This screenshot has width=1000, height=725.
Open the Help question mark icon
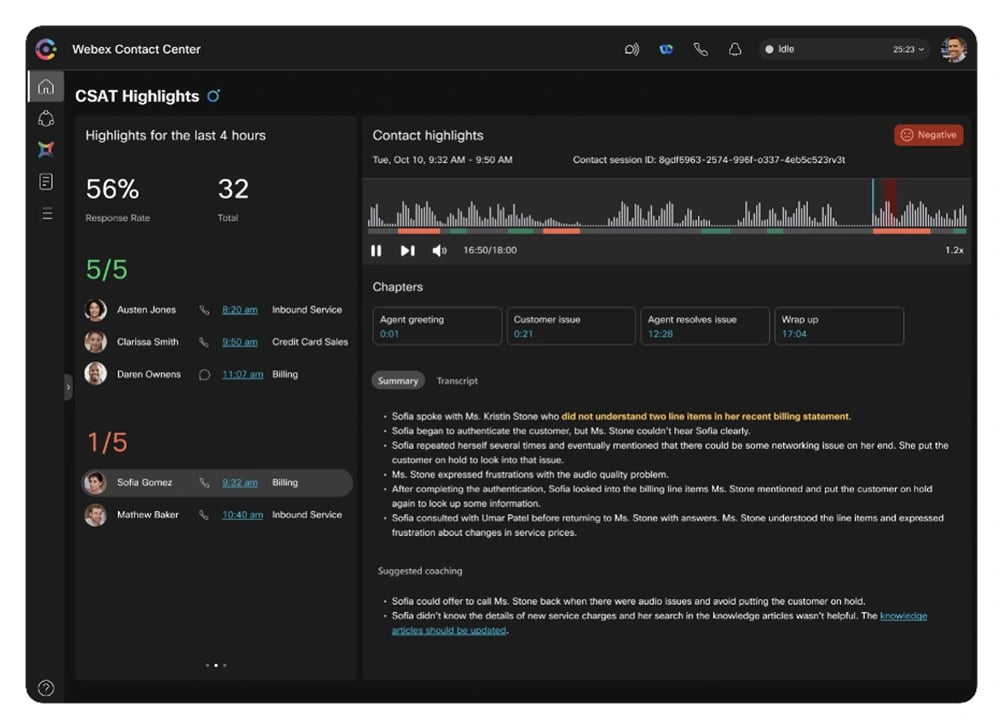click(46, 688)
